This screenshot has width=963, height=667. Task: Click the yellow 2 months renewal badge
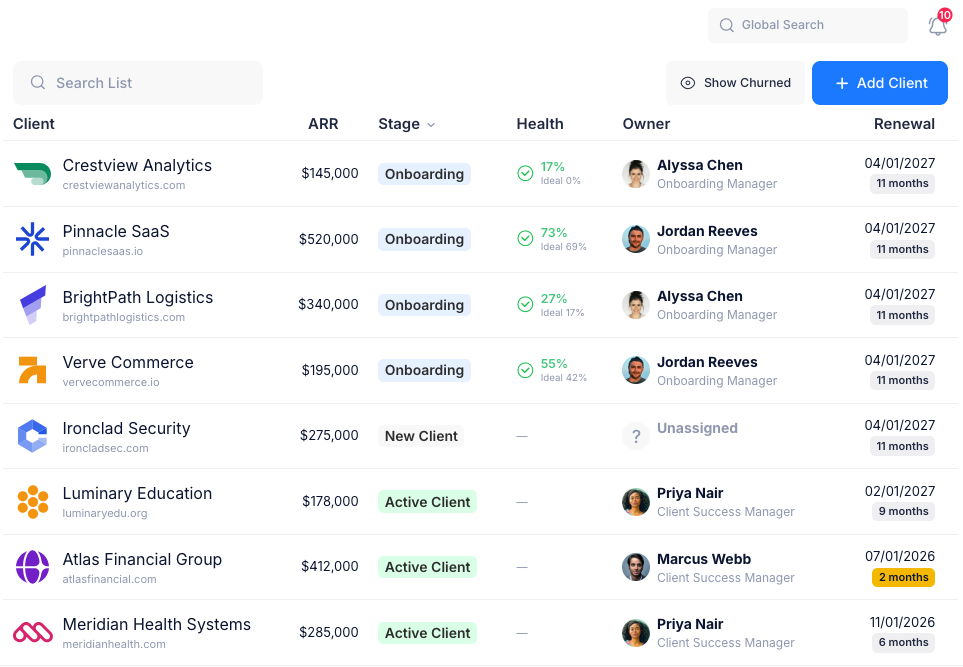coord(902,577)
